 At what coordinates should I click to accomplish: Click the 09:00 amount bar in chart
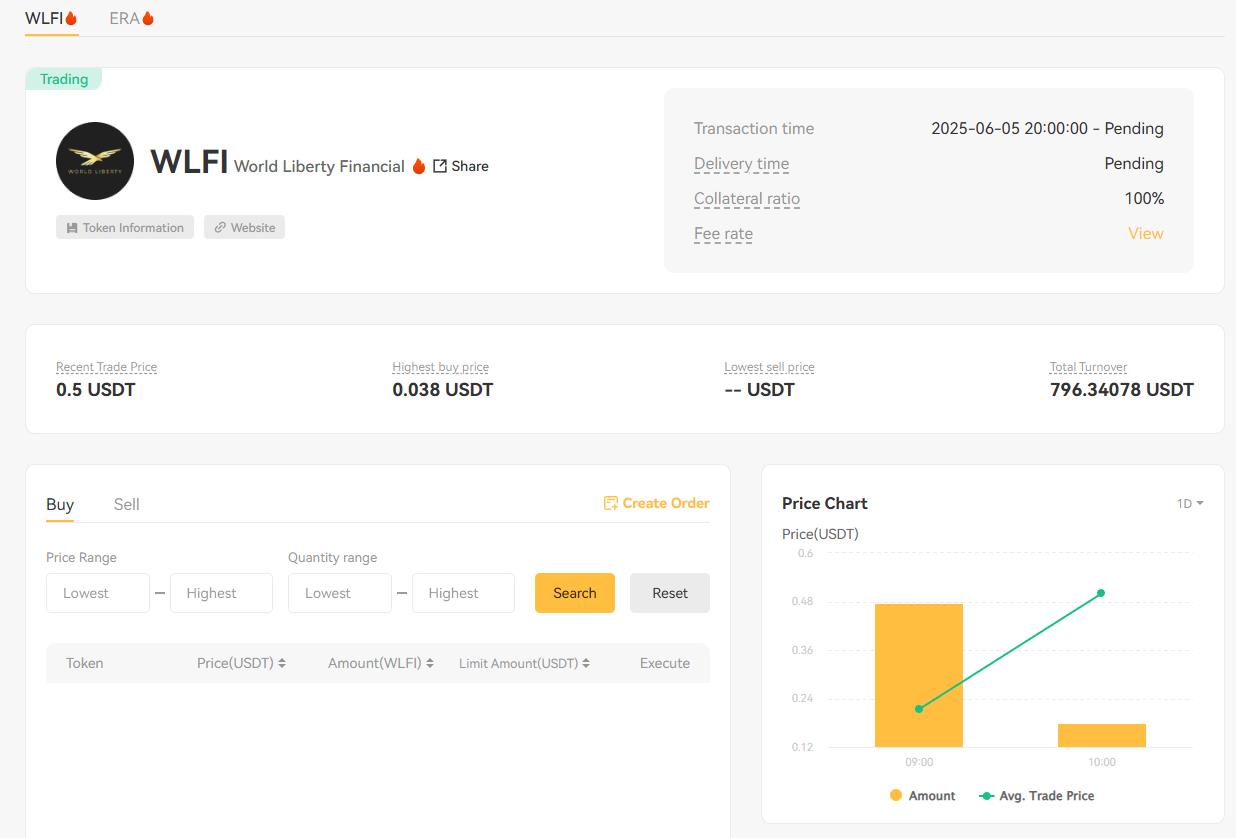pyautogui.click(x=919, y=675)
